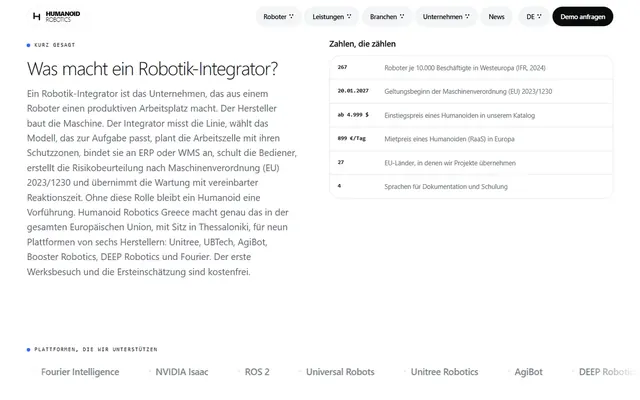Open the DE language selector
Viewport: 640px width, 400px height.
(x=534, y=17)
